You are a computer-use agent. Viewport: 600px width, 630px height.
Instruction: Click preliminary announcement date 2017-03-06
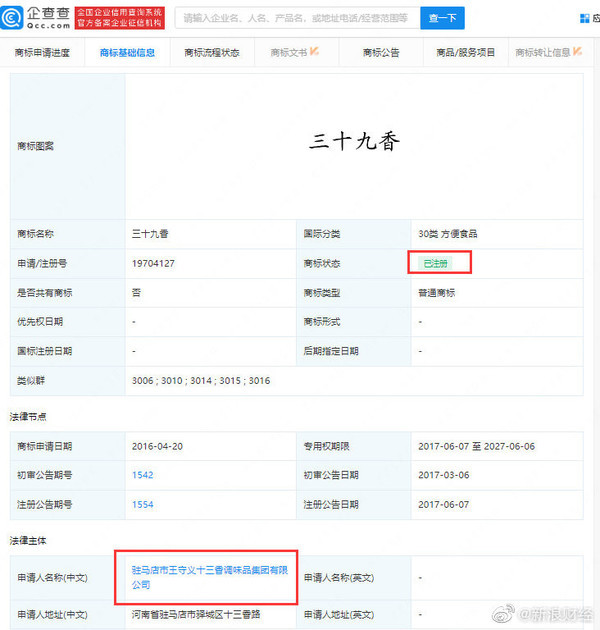pyautogui.click(x=444, y=475)
